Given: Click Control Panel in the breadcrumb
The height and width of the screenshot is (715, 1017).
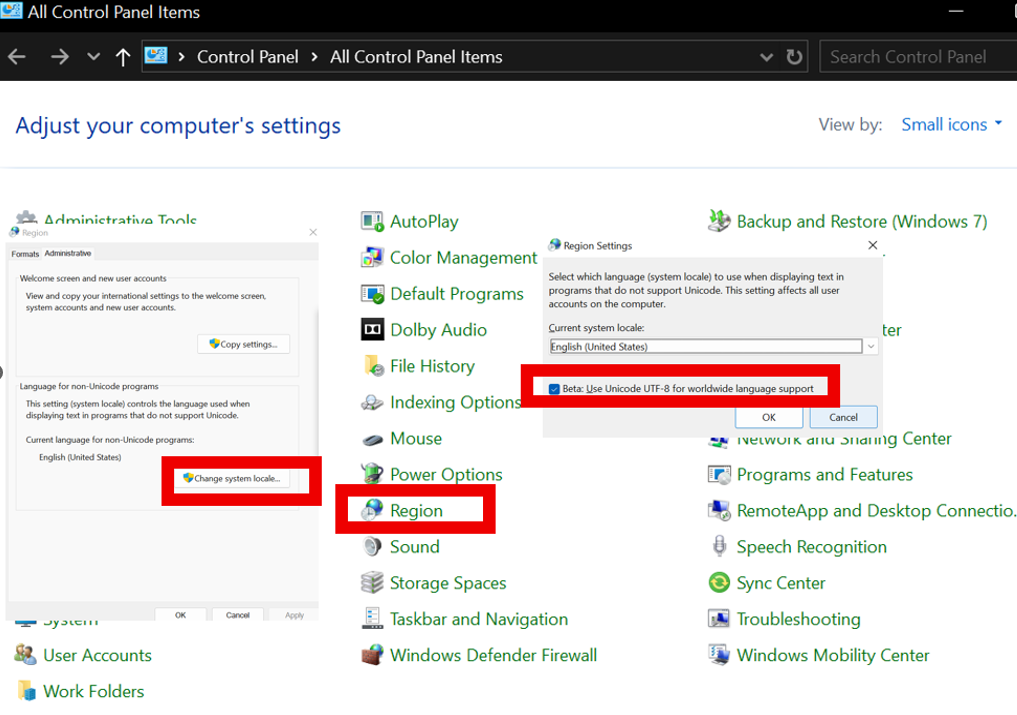Looking at the screenshot, I should (248, 57).
